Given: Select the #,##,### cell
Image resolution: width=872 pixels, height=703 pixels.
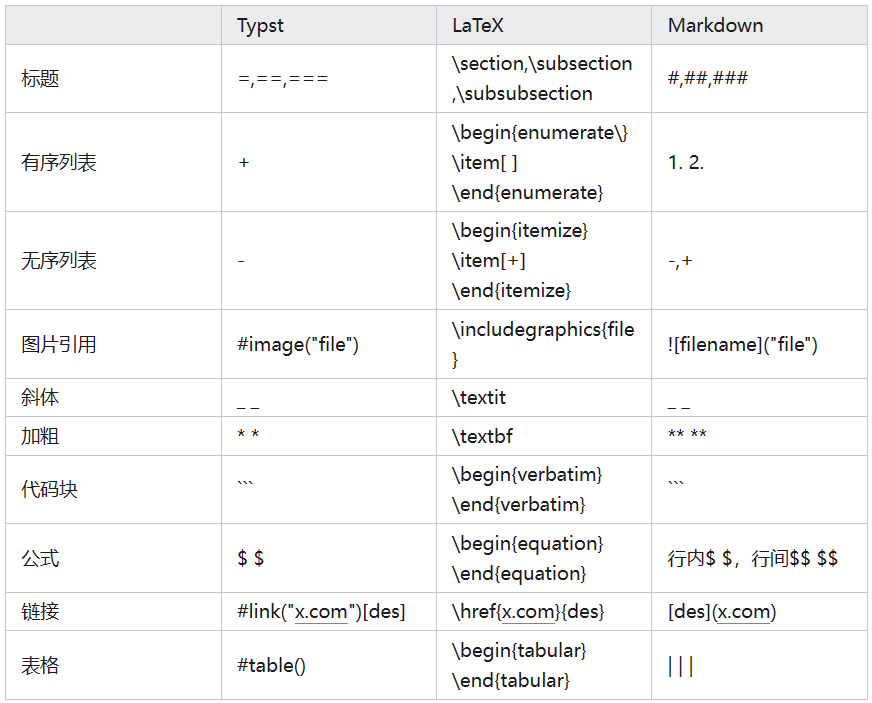Looking at the screenshot, I should (707, 79).
